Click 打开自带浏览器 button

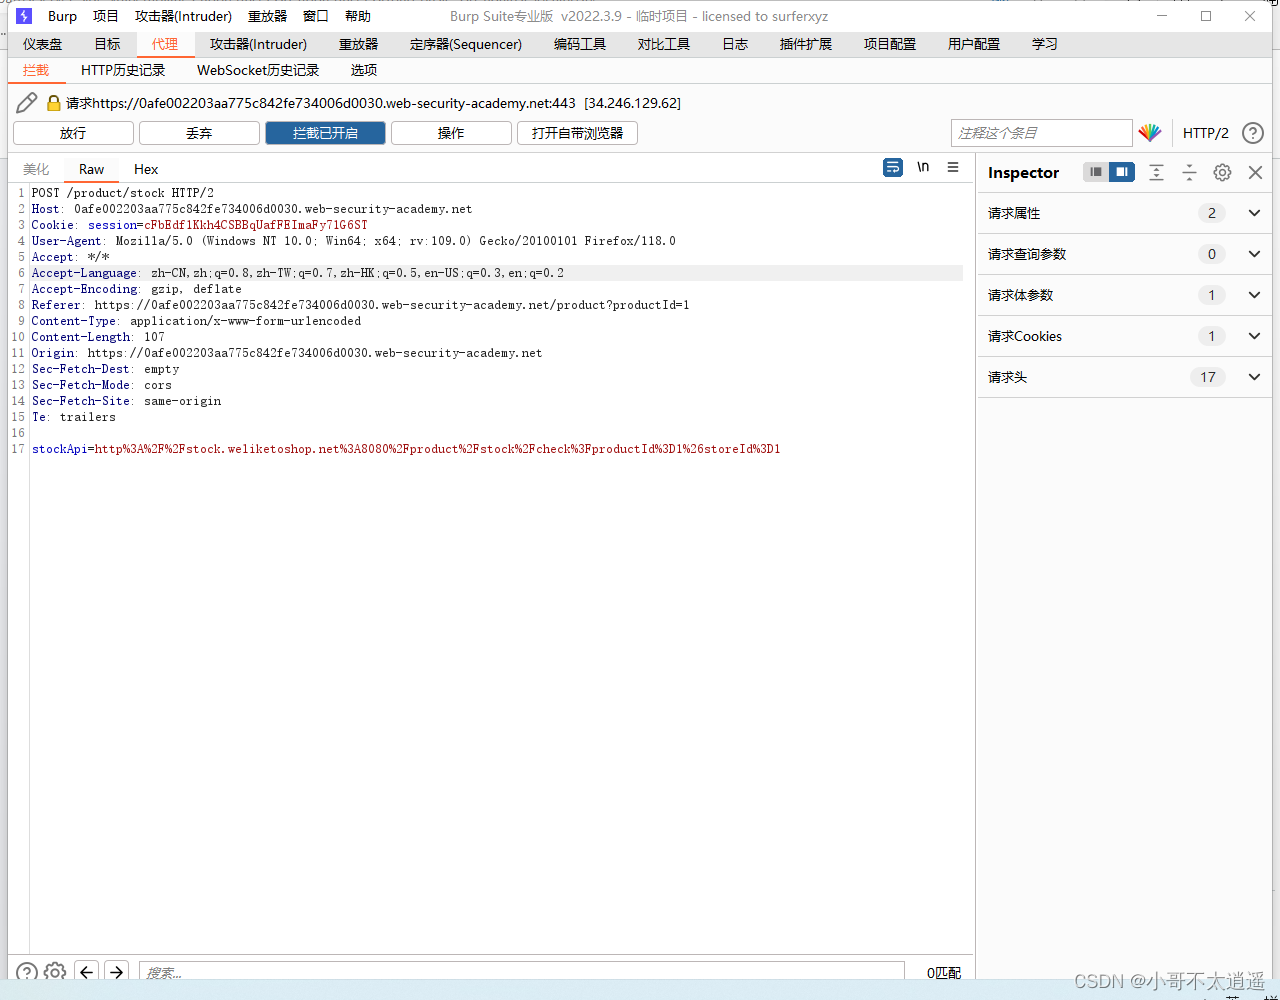pyautogui.click(x=577, y=133)
